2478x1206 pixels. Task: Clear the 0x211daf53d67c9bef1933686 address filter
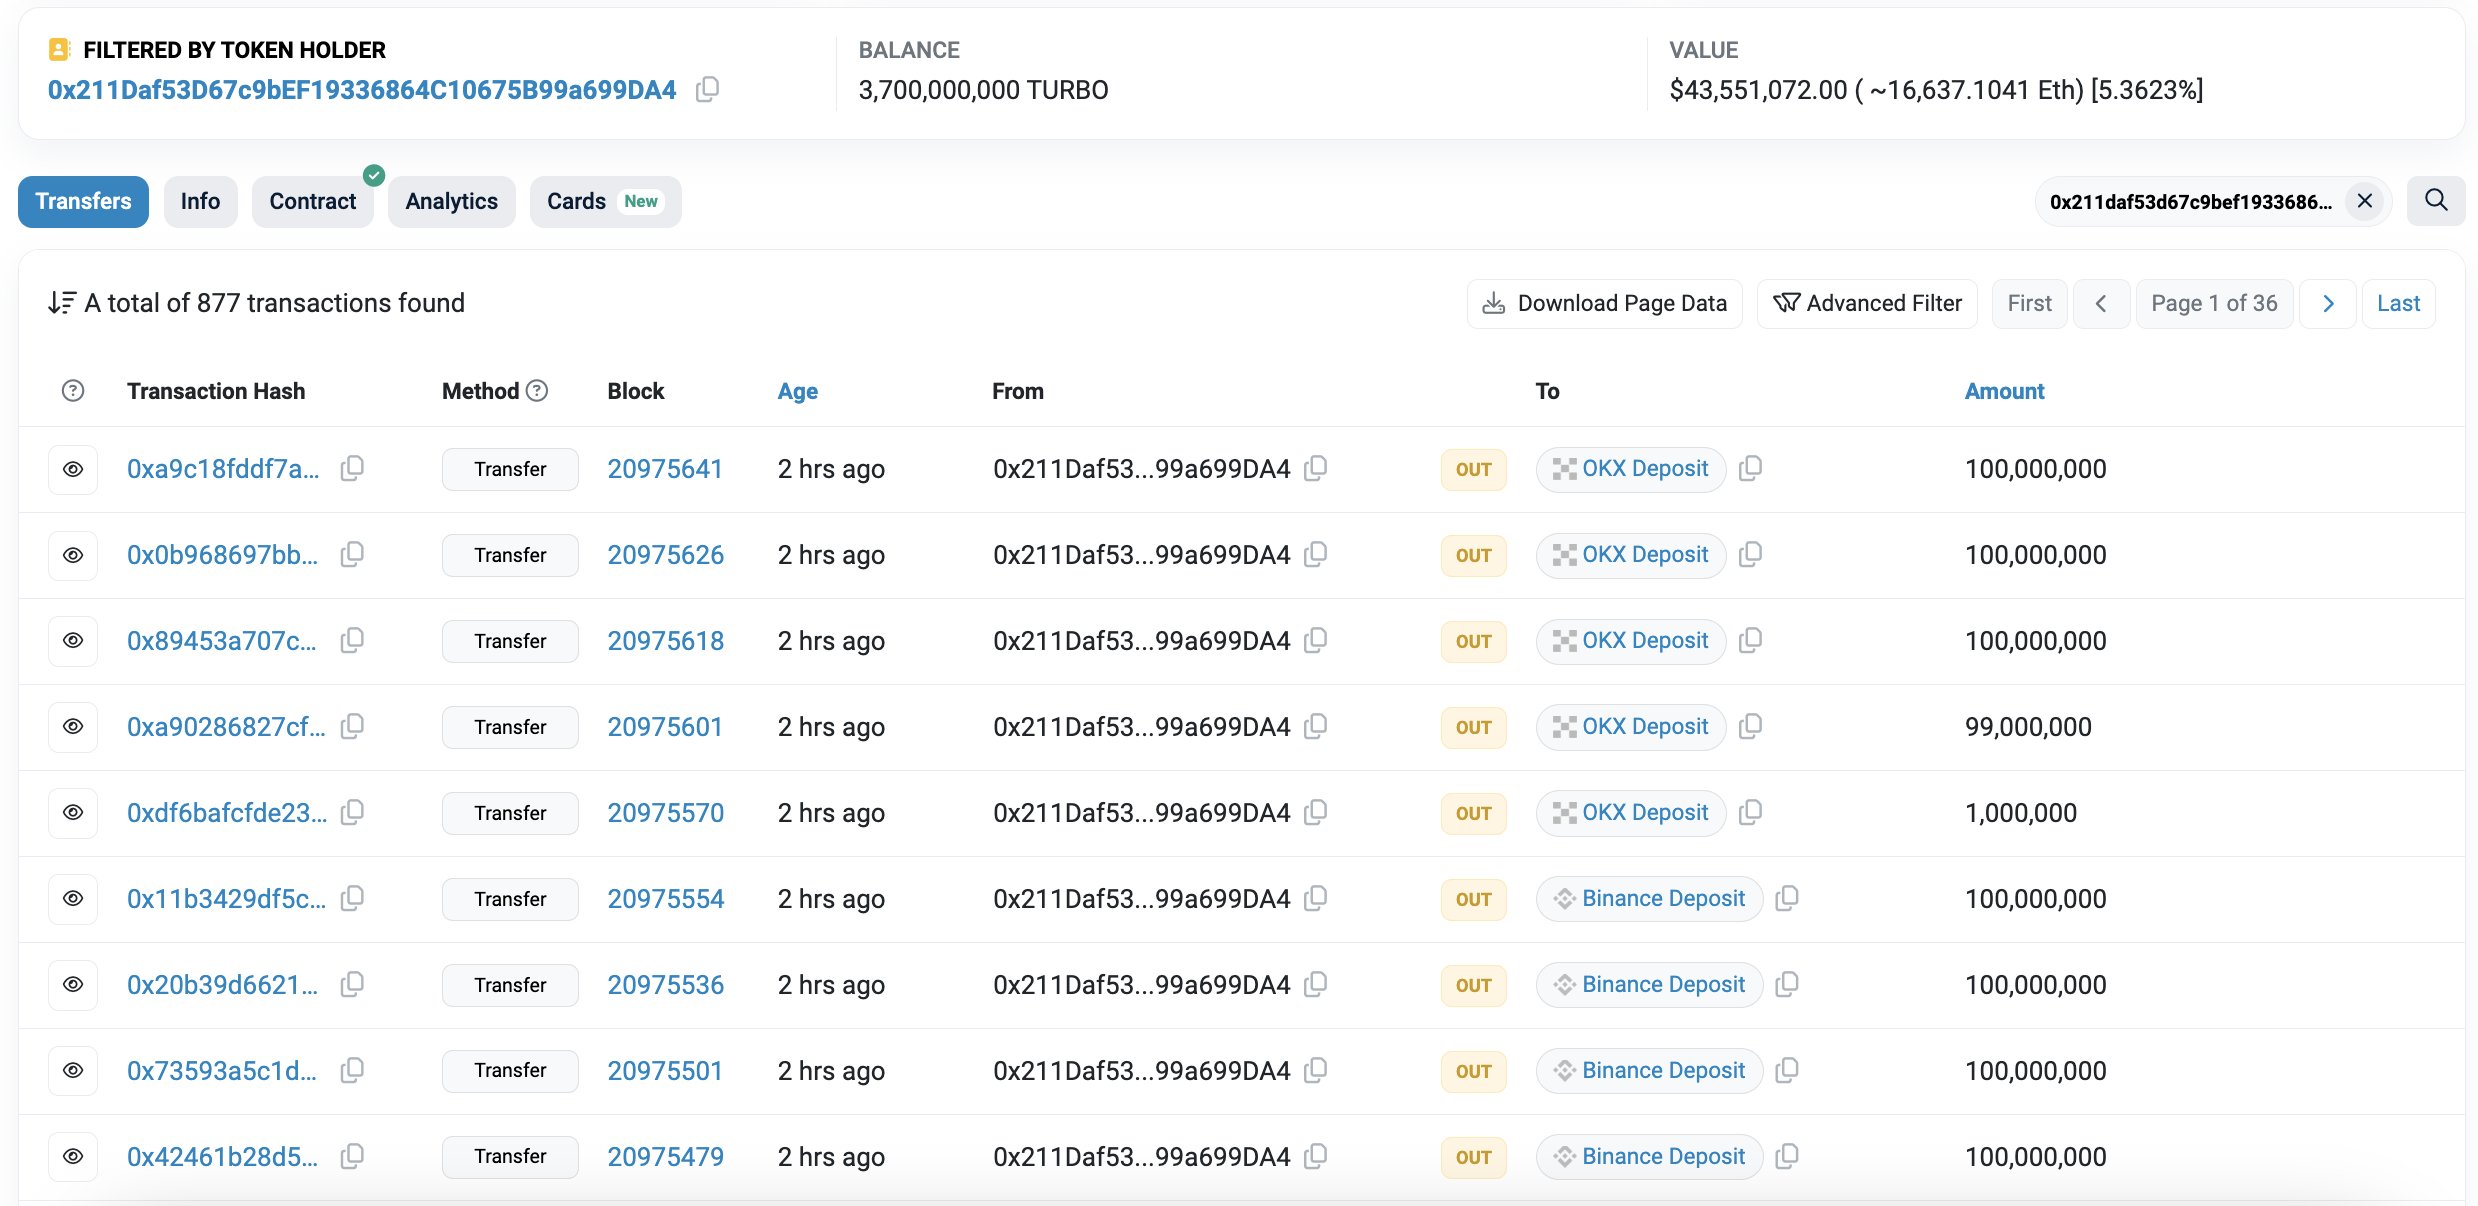2364,201
